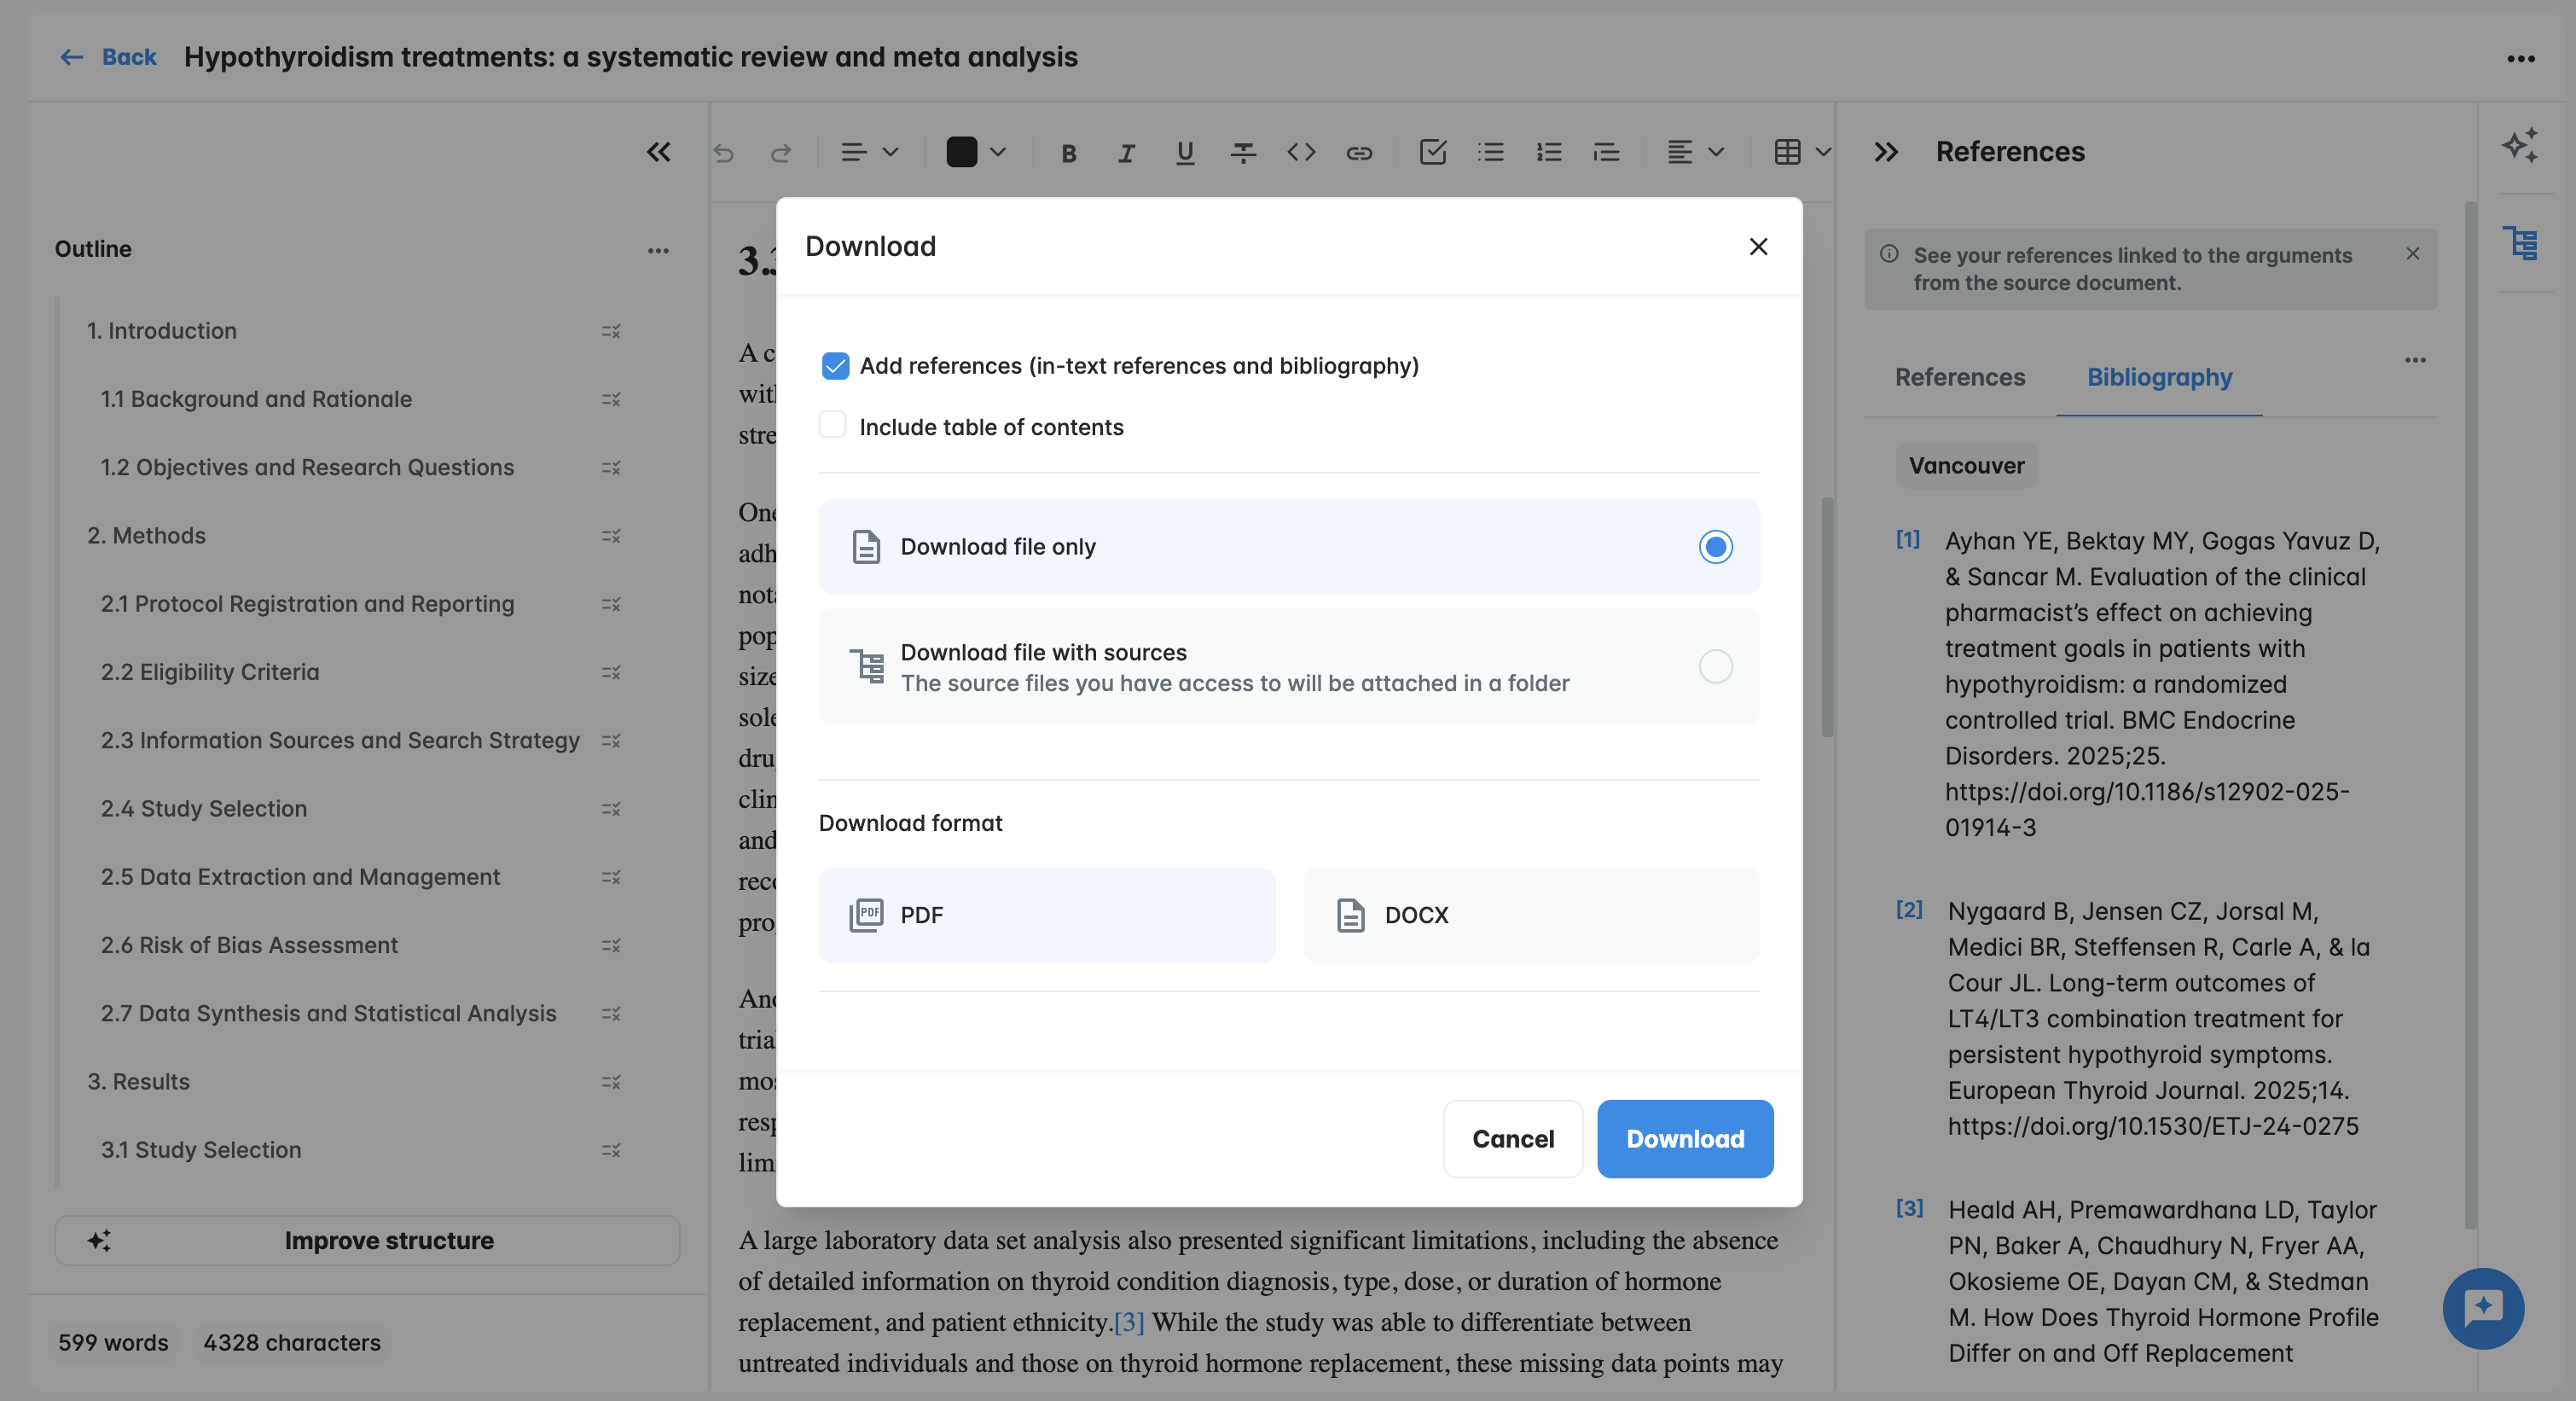Open the table insert dropdown

click(1803, 152)
